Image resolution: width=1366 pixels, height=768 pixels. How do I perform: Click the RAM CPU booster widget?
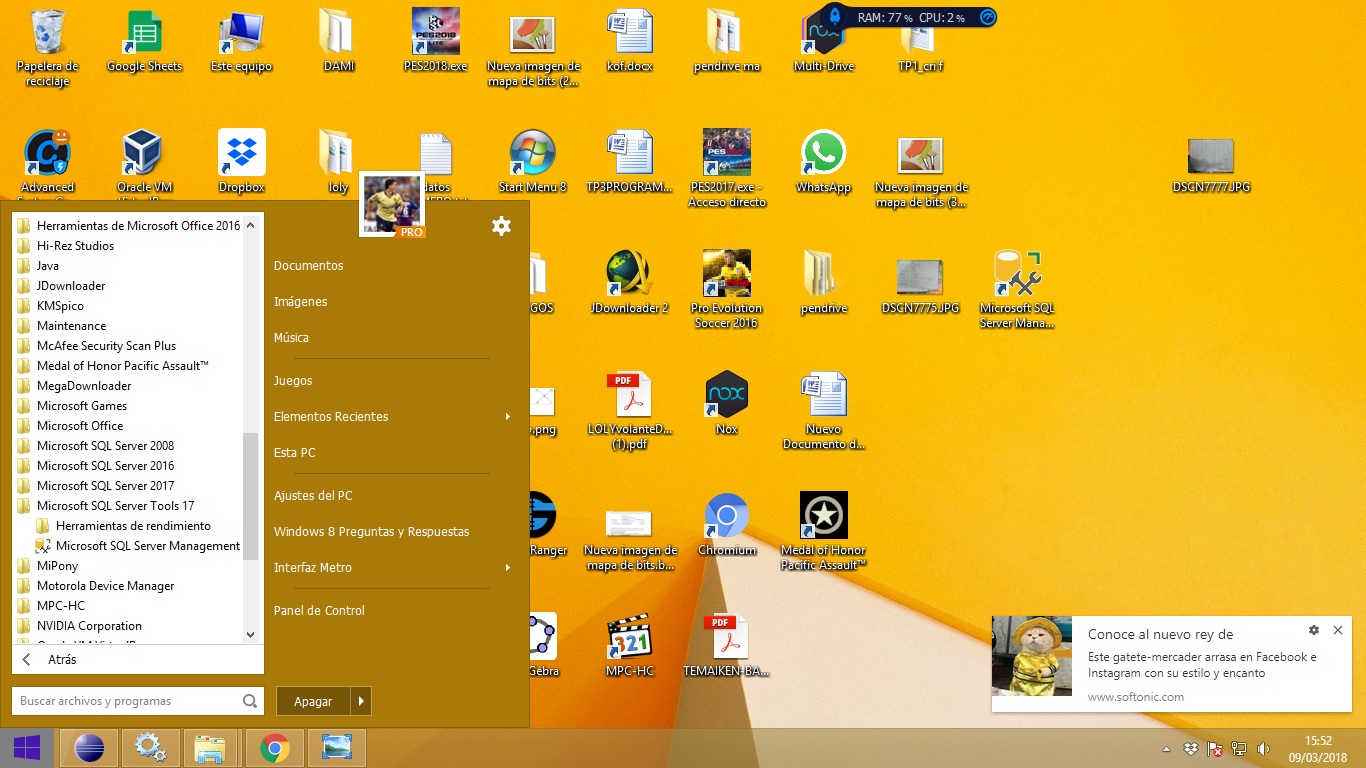click(908, 17)
